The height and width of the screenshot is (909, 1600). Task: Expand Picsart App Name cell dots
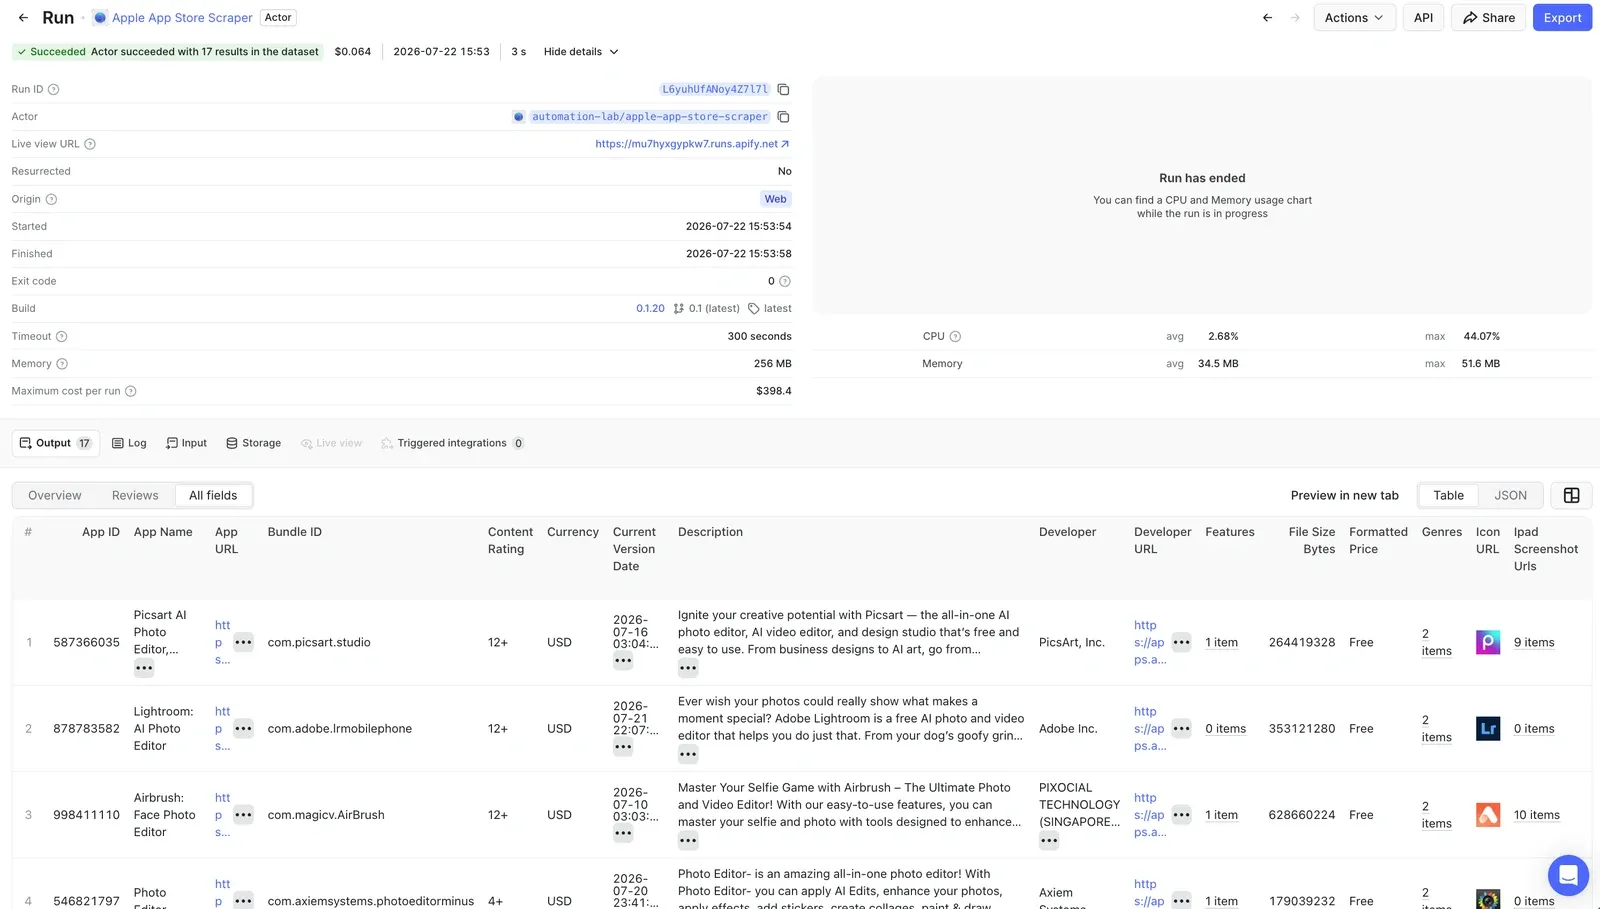click(x=144, y=668)
